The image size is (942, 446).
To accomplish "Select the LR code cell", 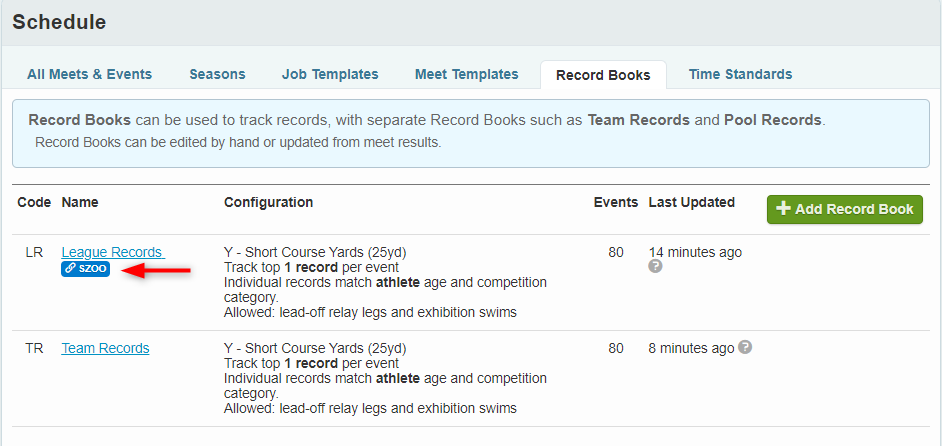I will pos(34,252).
